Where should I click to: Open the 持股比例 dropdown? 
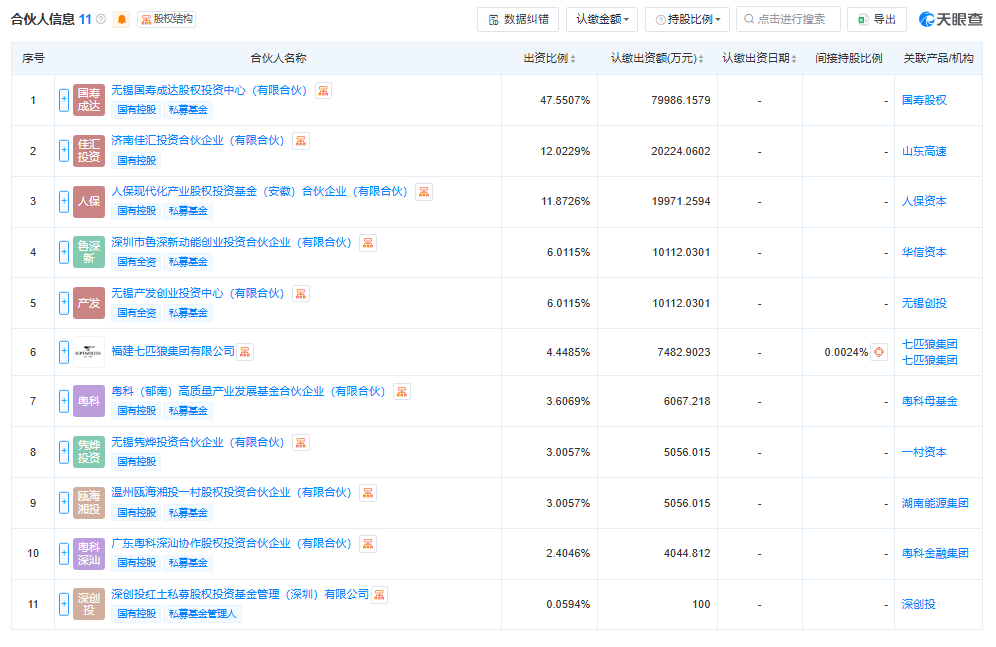[687, 18]
